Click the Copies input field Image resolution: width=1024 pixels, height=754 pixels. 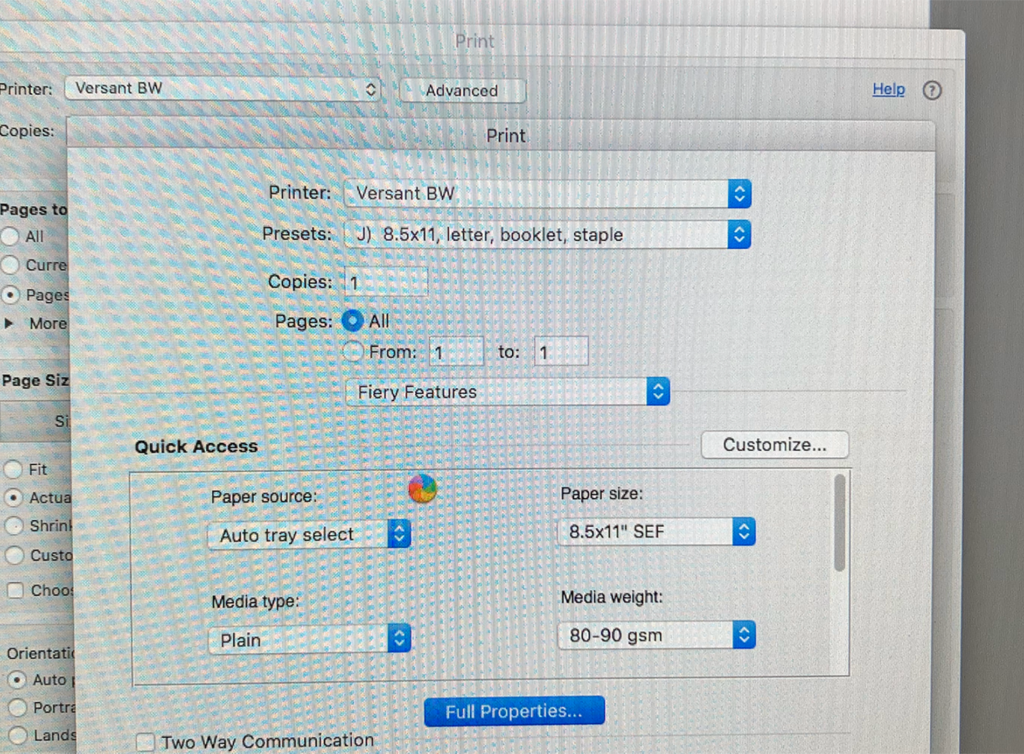pyautogui.click(x=386, y=282)
